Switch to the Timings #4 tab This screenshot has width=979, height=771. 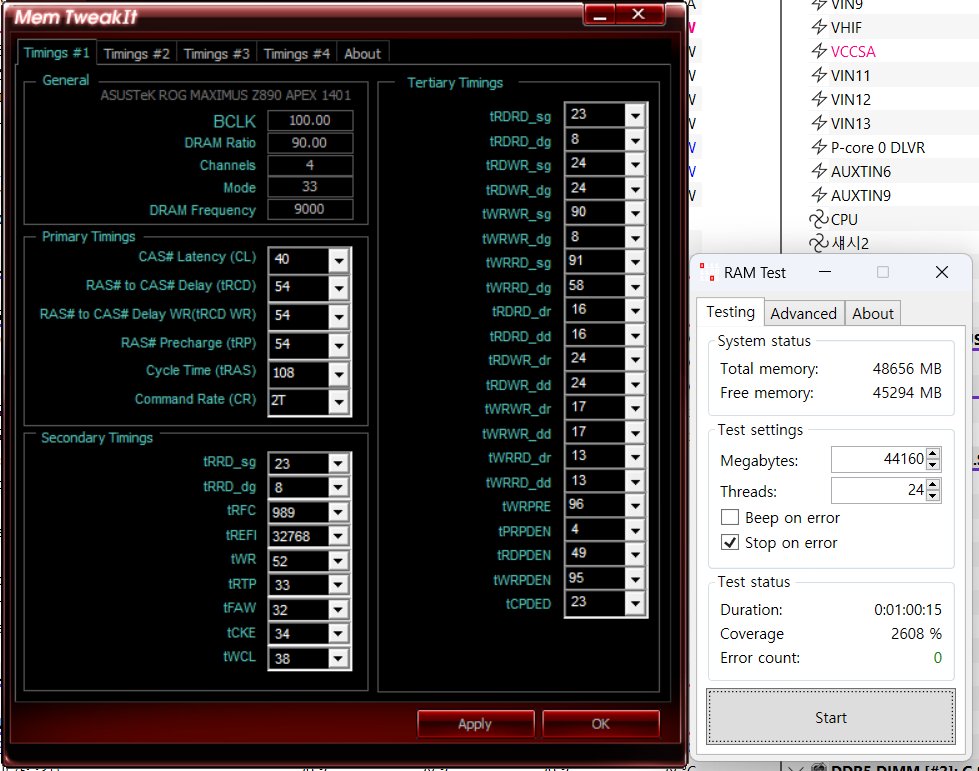[296, 54]
